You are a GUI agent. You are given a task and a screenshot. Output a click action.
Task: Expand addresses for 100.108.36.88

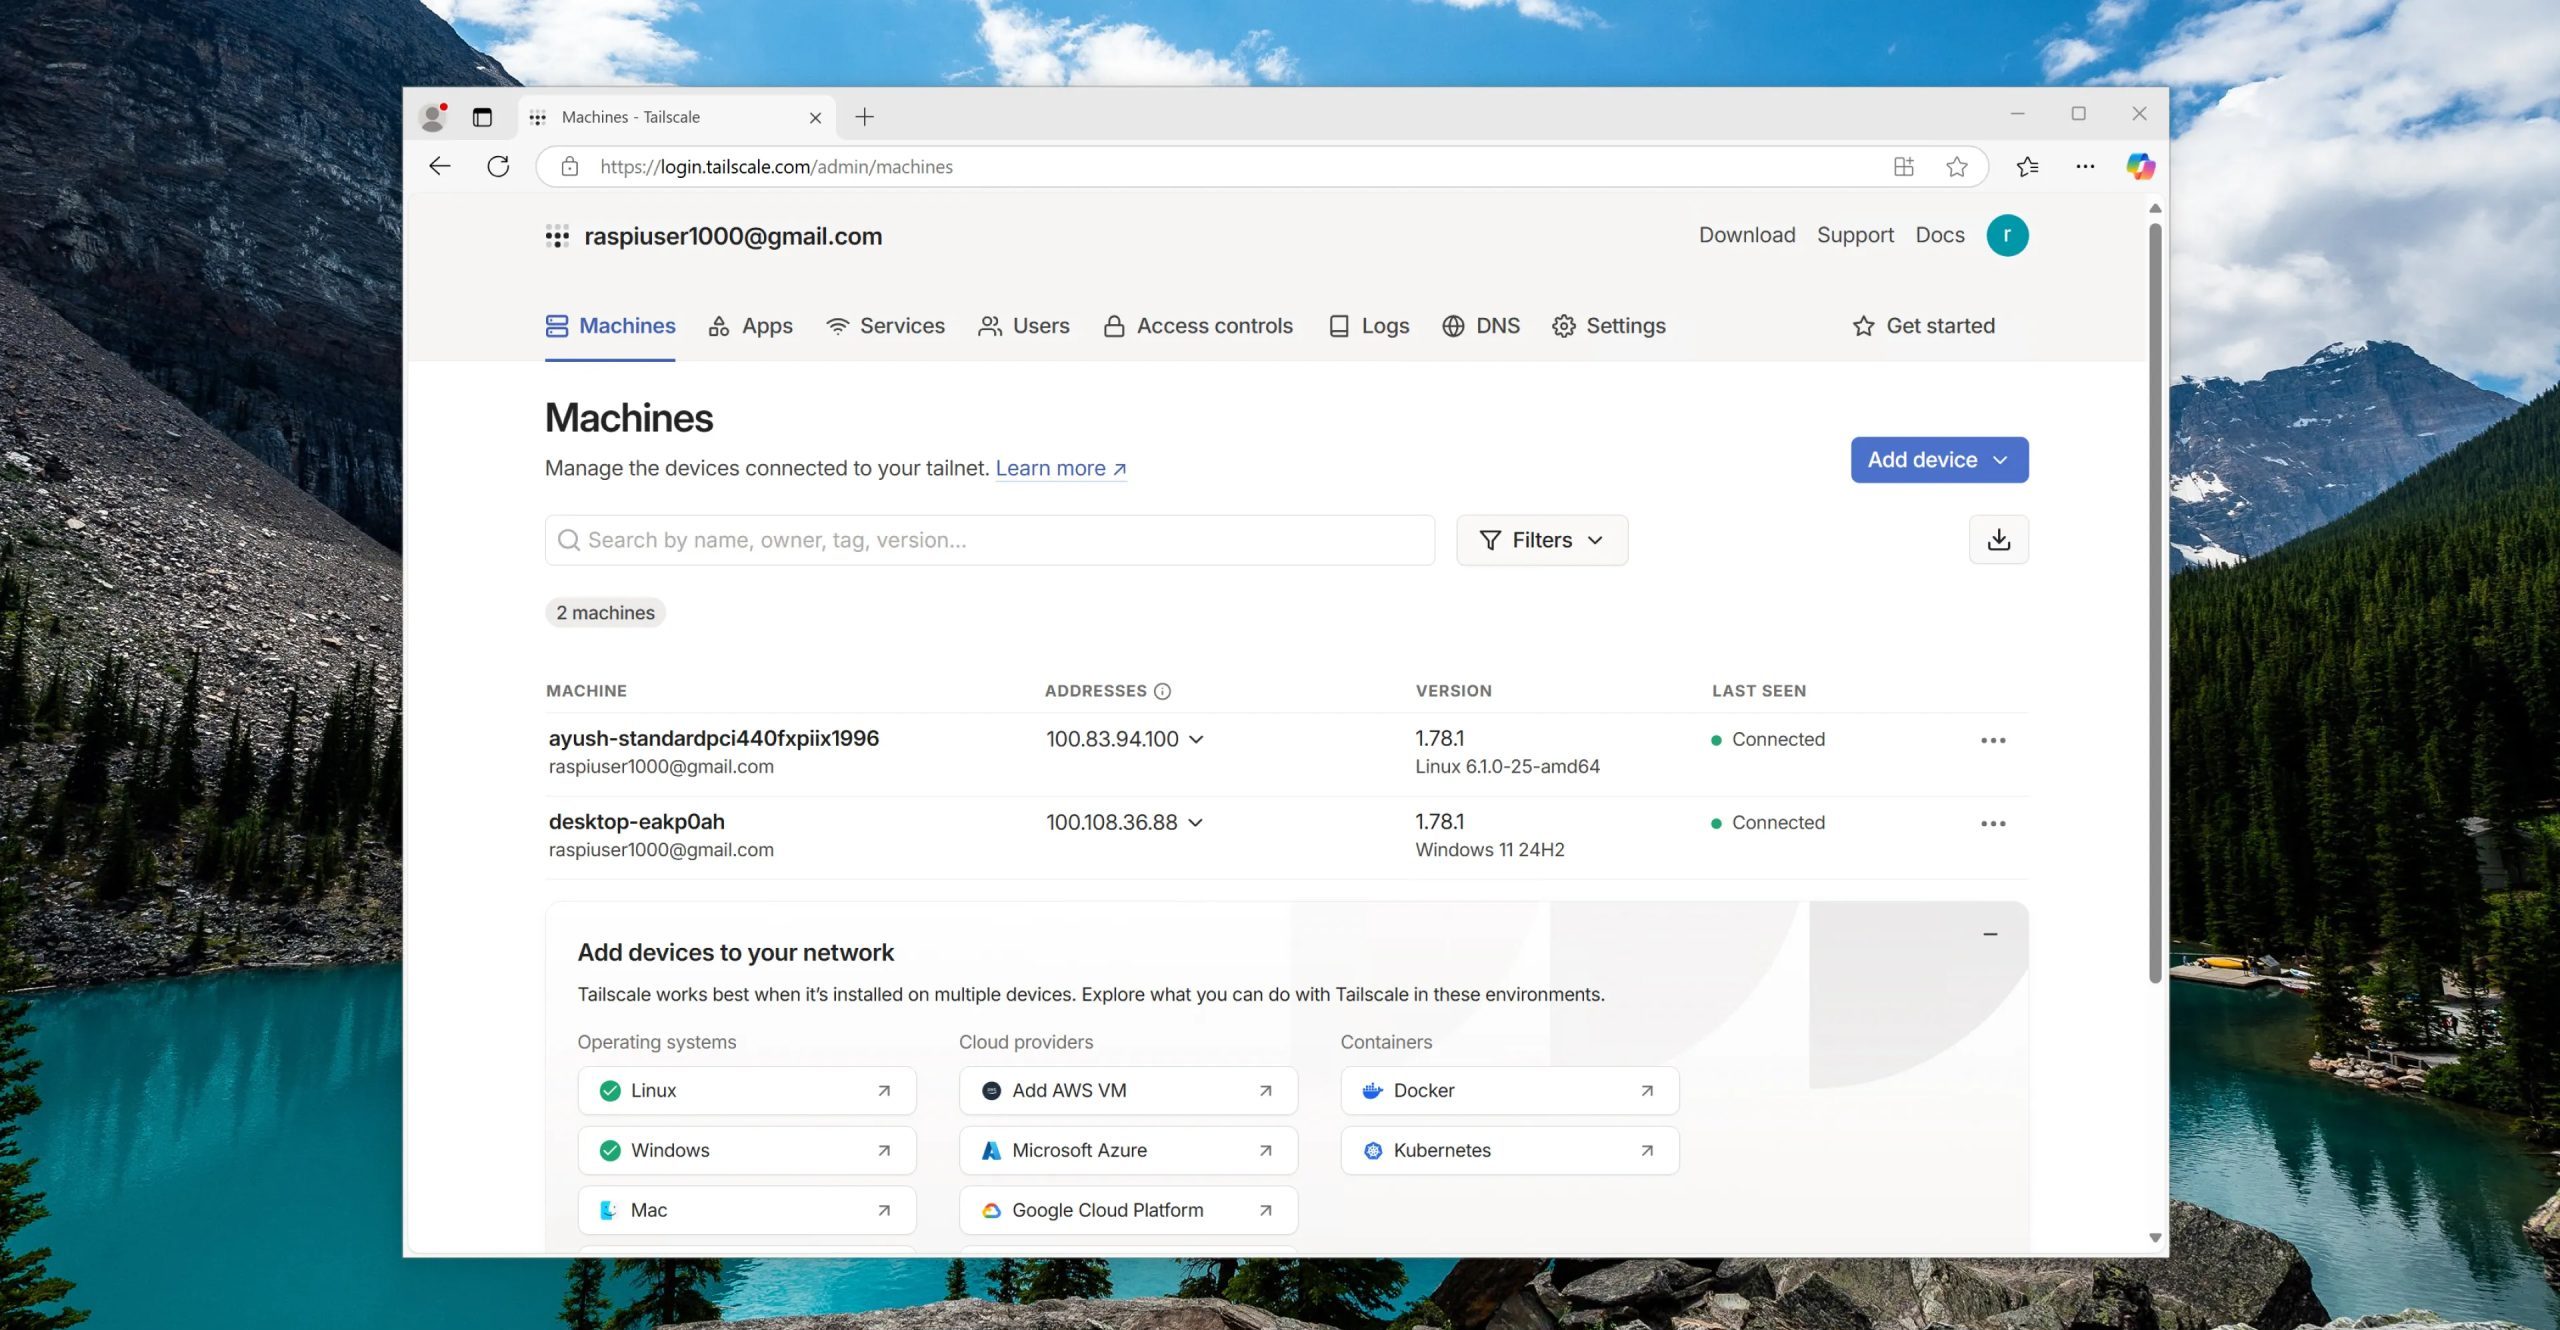coord(1195,822)
